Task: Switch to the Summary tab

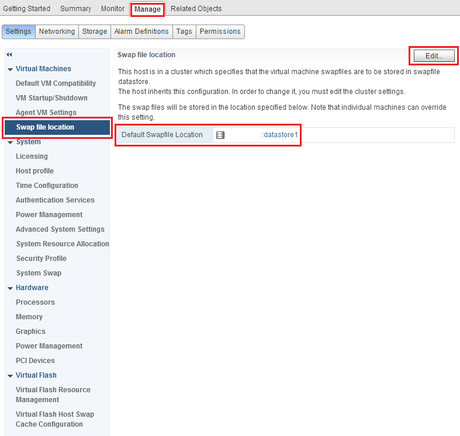Action: [x=76, y=9]
